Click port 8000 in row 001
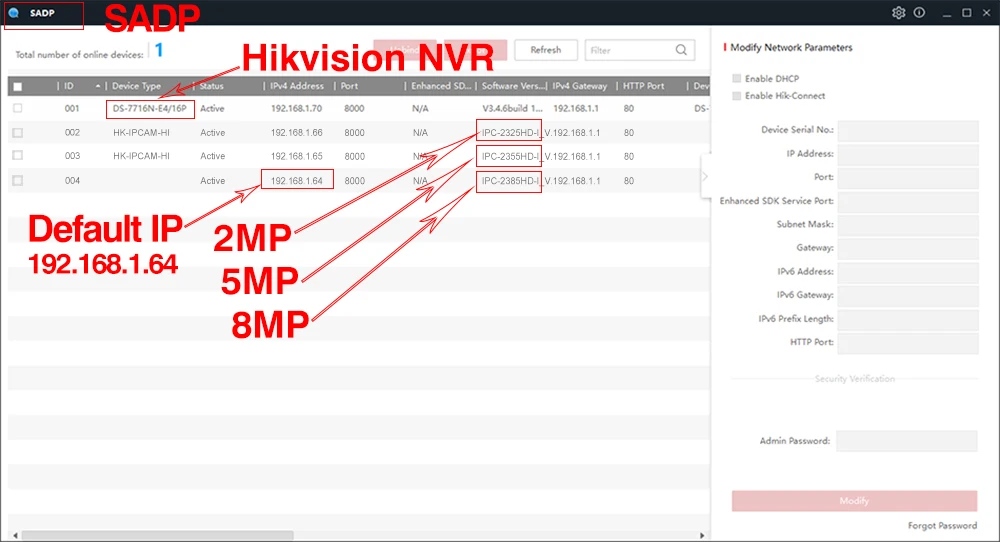 click(x=355, y=108)
